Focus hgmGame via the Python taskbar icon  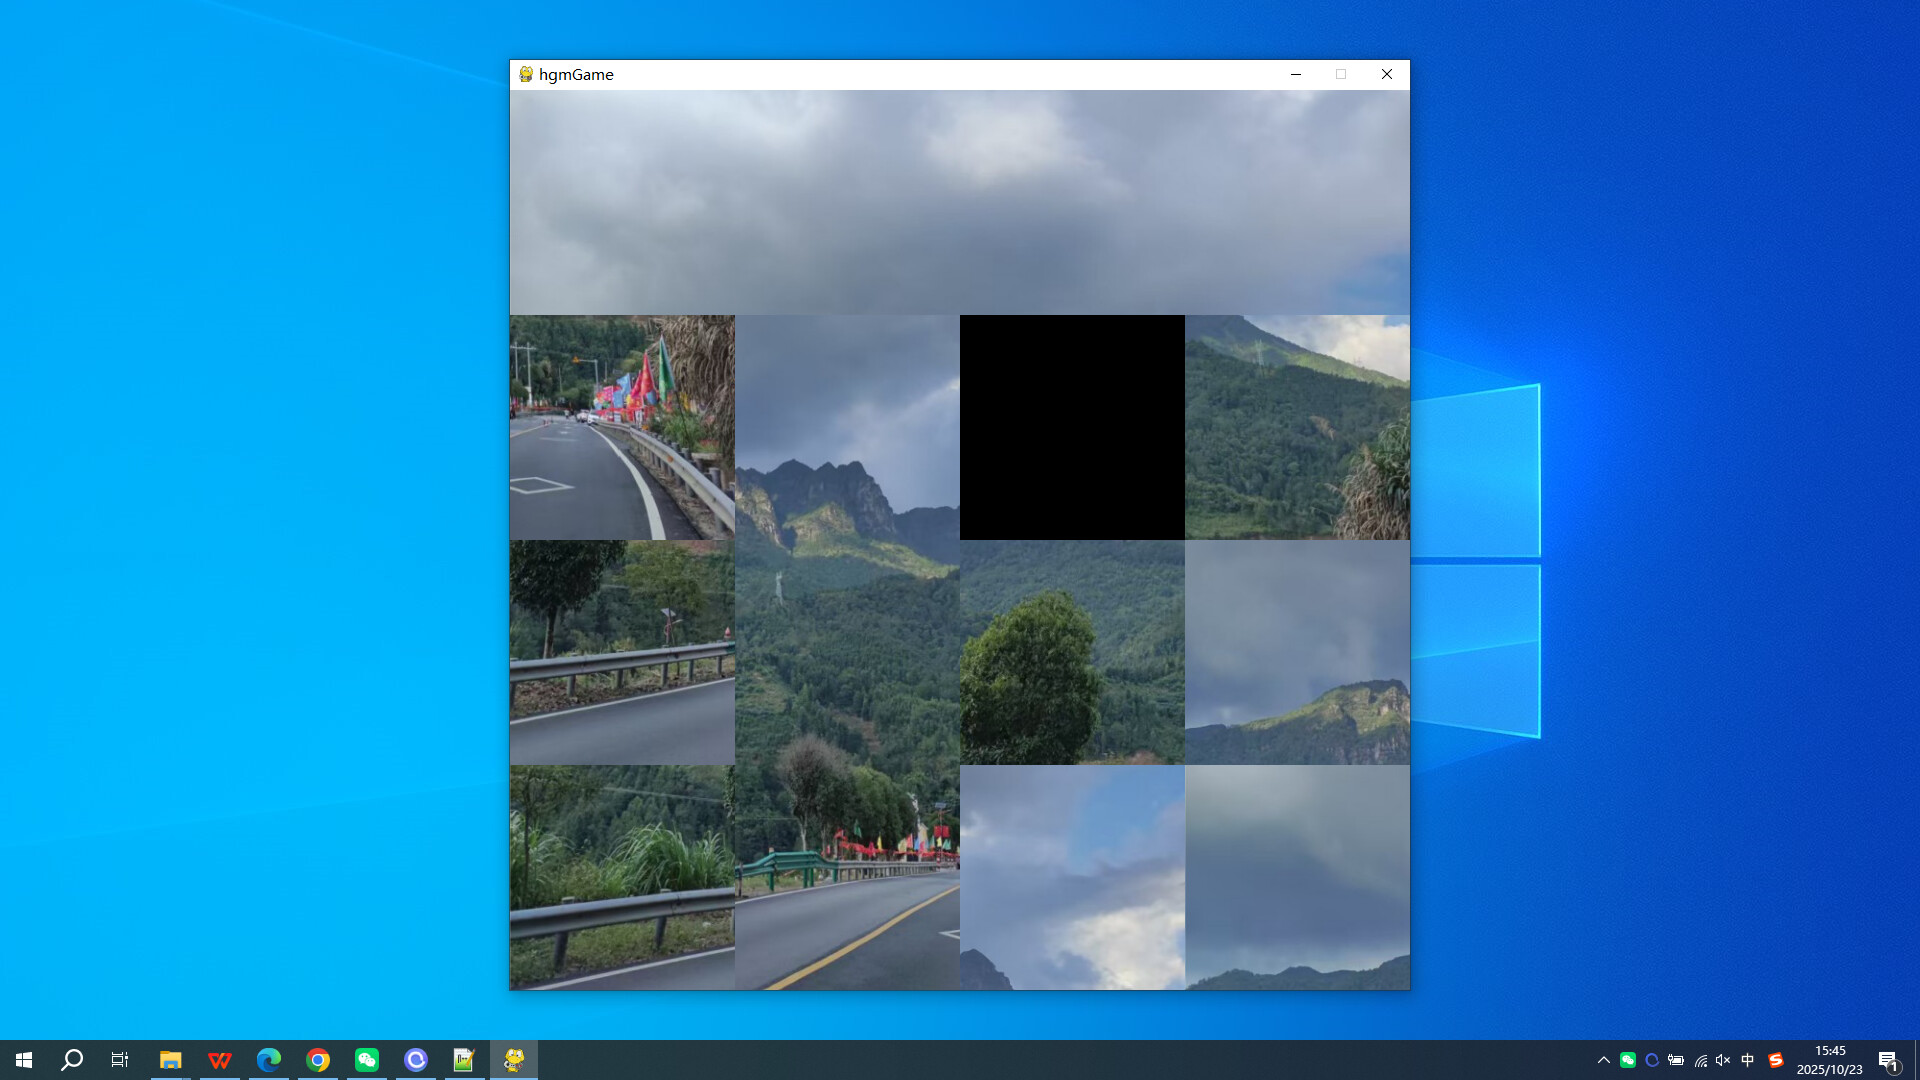click(x=514, y=1059)
